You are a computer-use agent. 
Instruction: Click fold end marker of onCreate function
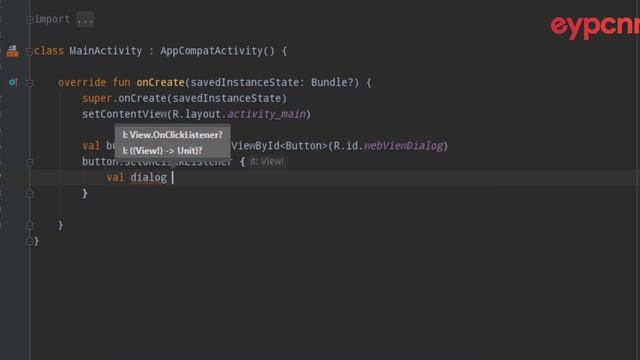29,226
